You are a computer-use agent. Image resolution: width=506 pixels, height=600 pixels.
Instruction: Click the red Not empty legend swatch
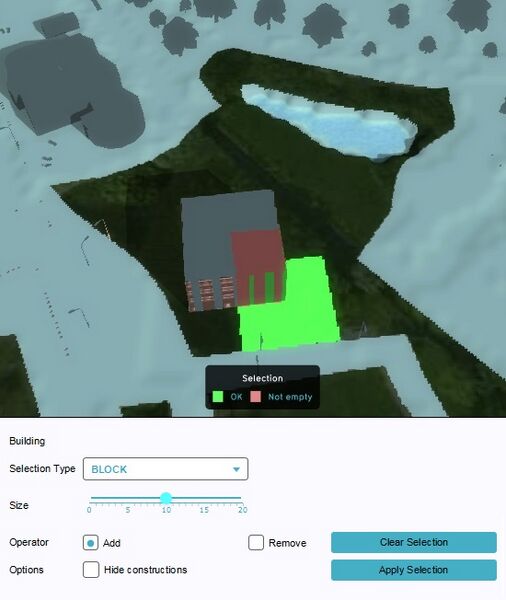point(255,397)
